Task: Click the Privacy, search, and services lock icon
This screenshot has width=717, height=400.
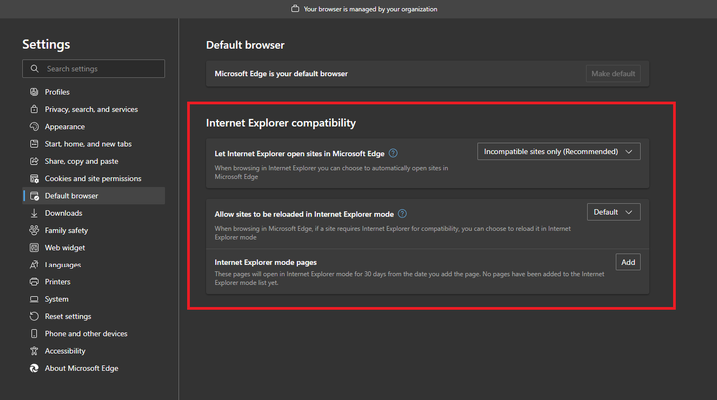Action: (x=34, y=109)
